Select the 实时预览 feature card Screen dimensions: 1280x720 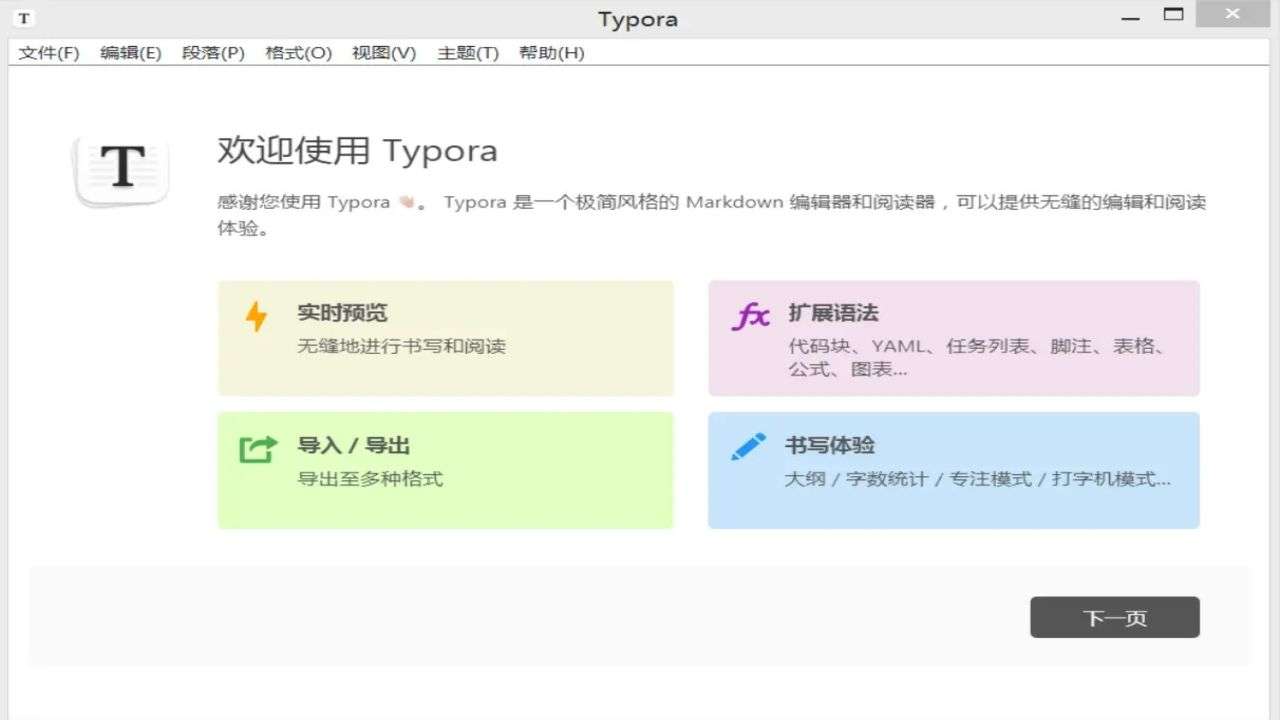[445, 338]
